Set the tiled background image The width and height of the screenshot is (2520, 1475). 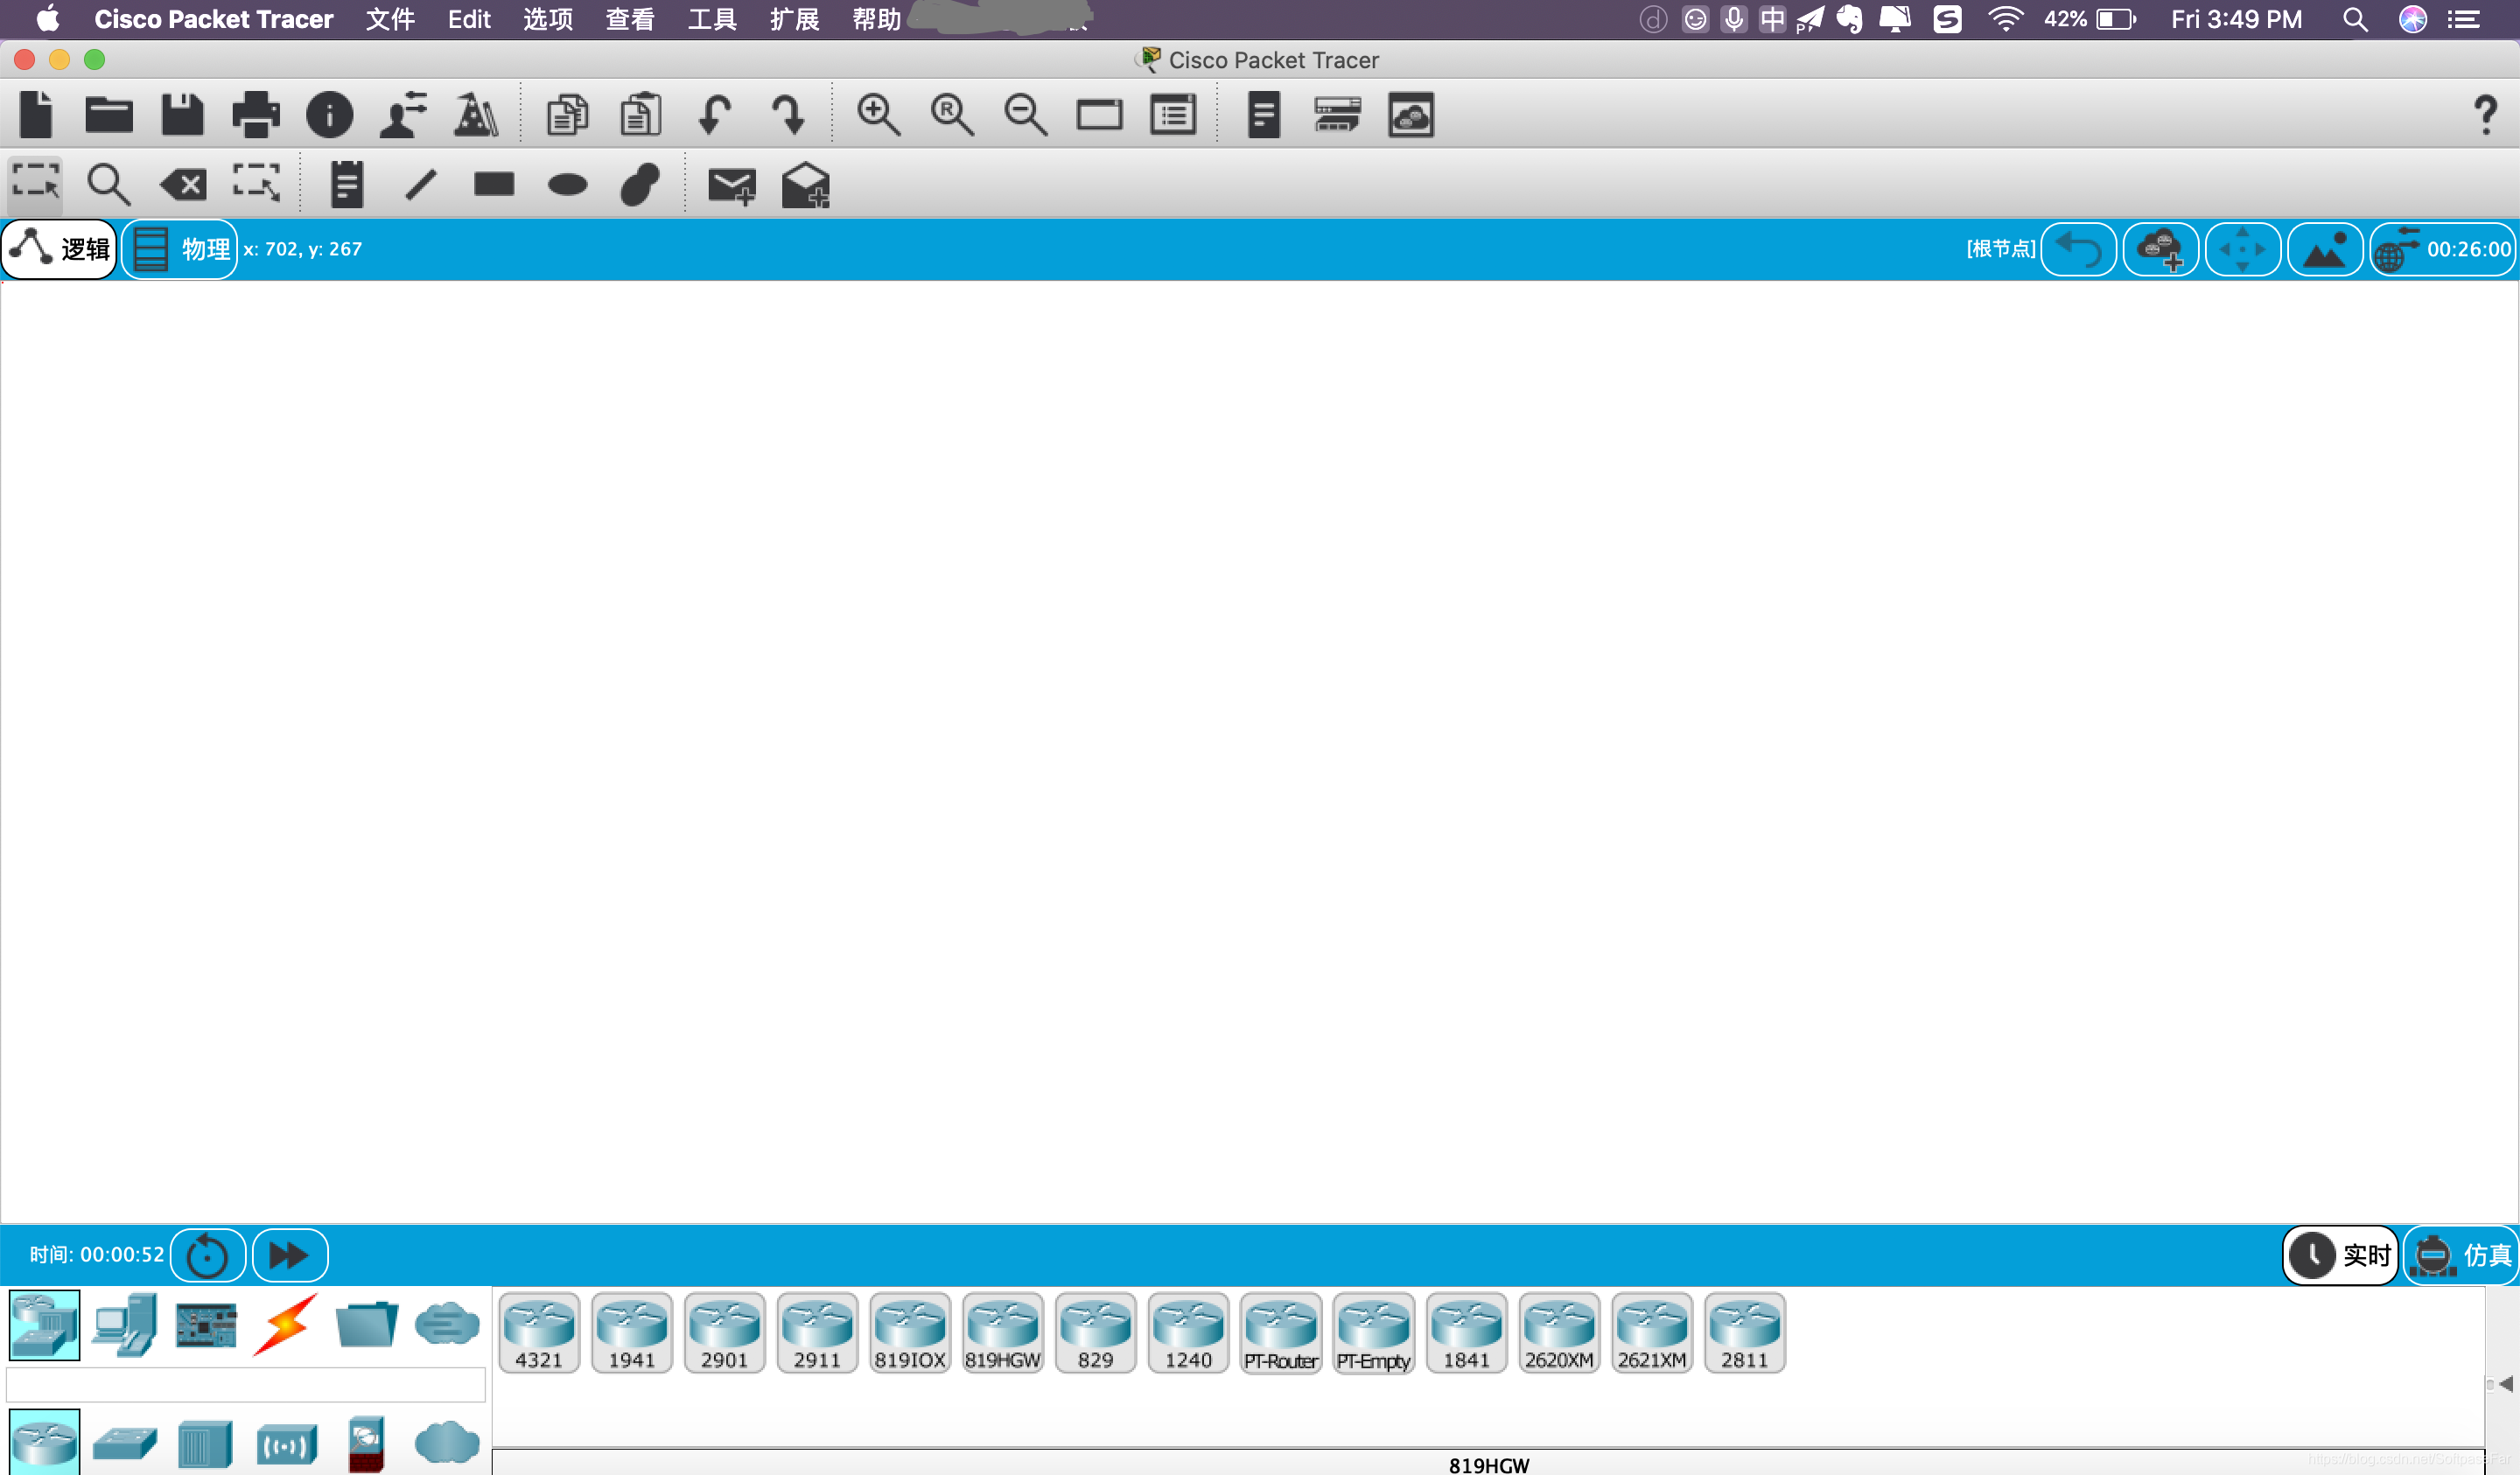(2325, 249)
